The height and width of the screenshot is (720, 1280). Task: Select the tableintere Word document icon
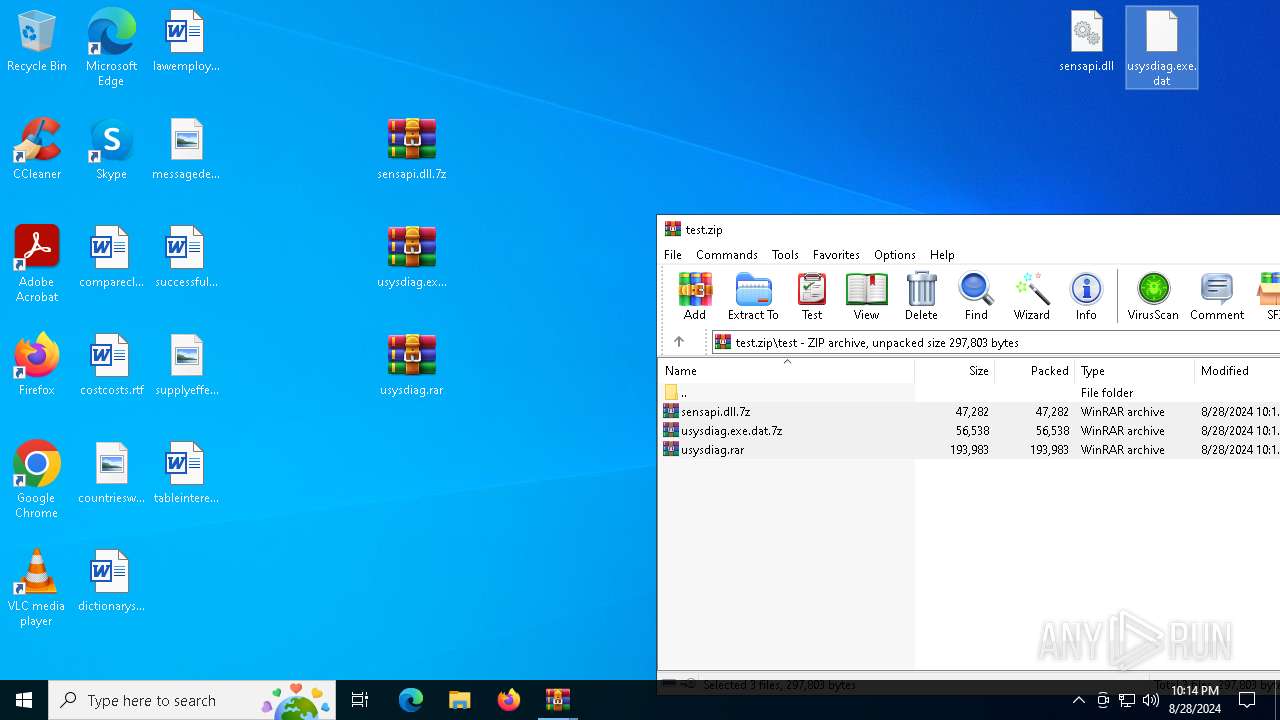click(x=186, y=474)
